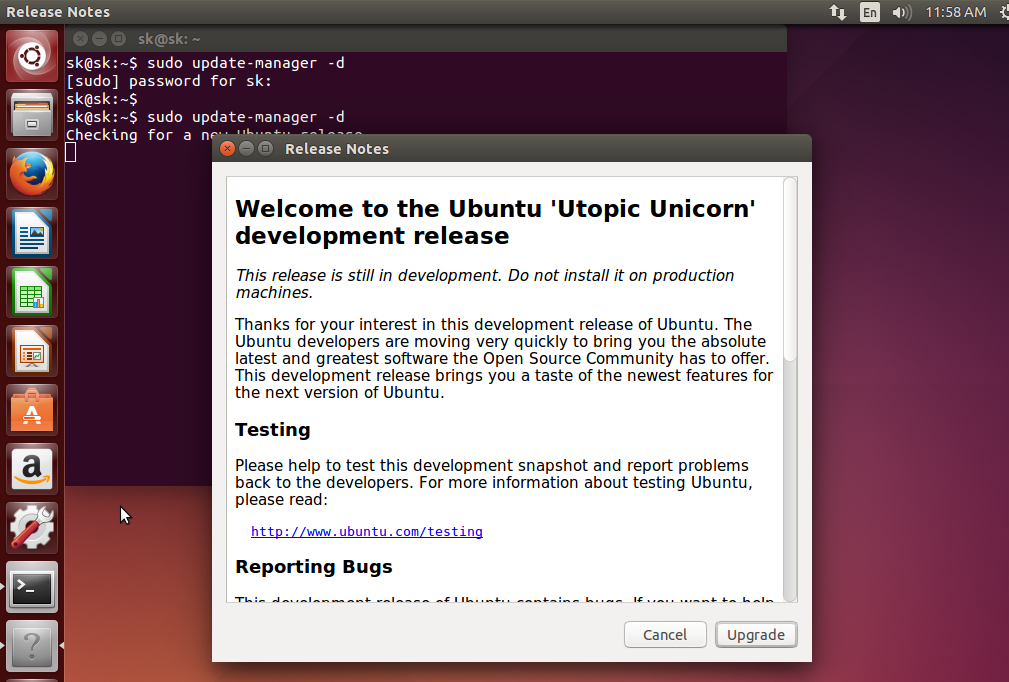Image resolution: width=1009 pixels, height=682 pixels.
Task: Click the 'Please help to test' paragraph
Action: pyautogui.click(x=494, y=483)
